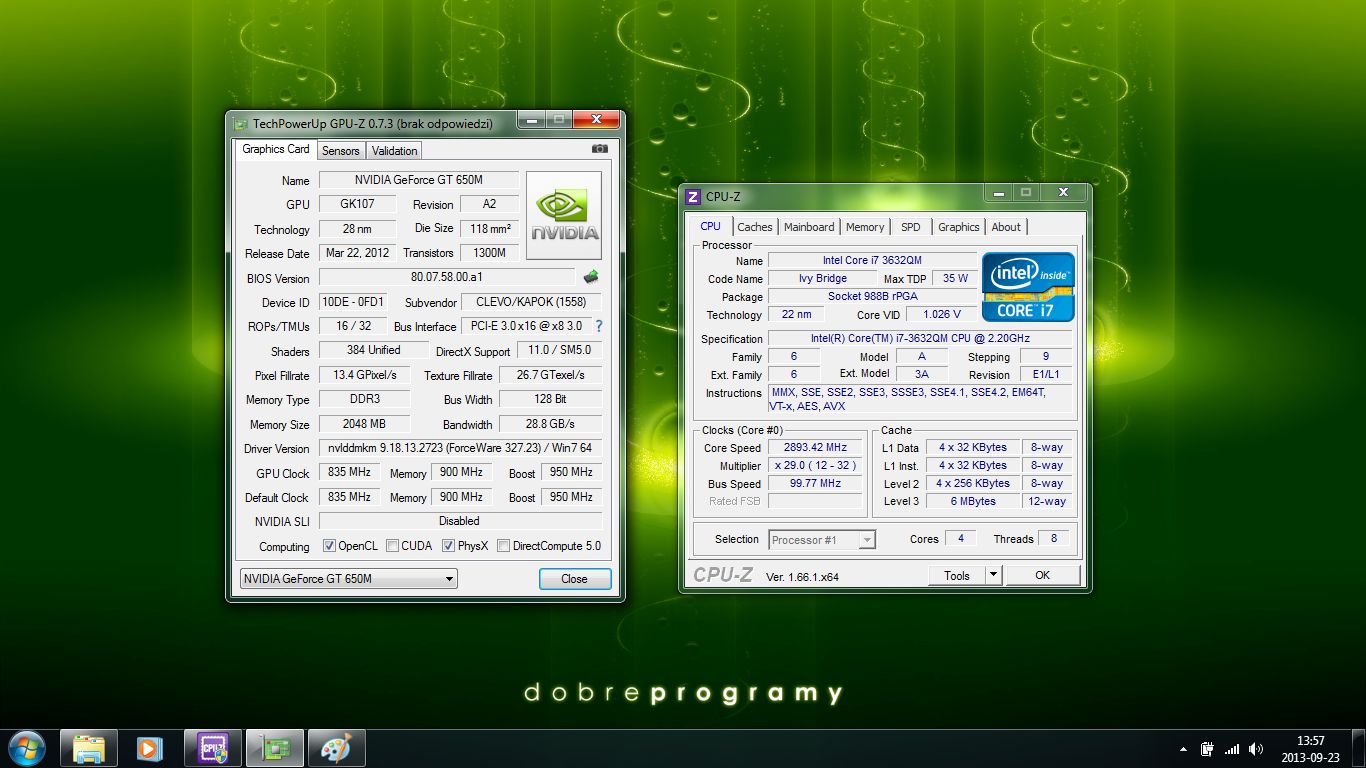Switch to the Graphics Card tab in GPU-Z

[x=276, y=149]
